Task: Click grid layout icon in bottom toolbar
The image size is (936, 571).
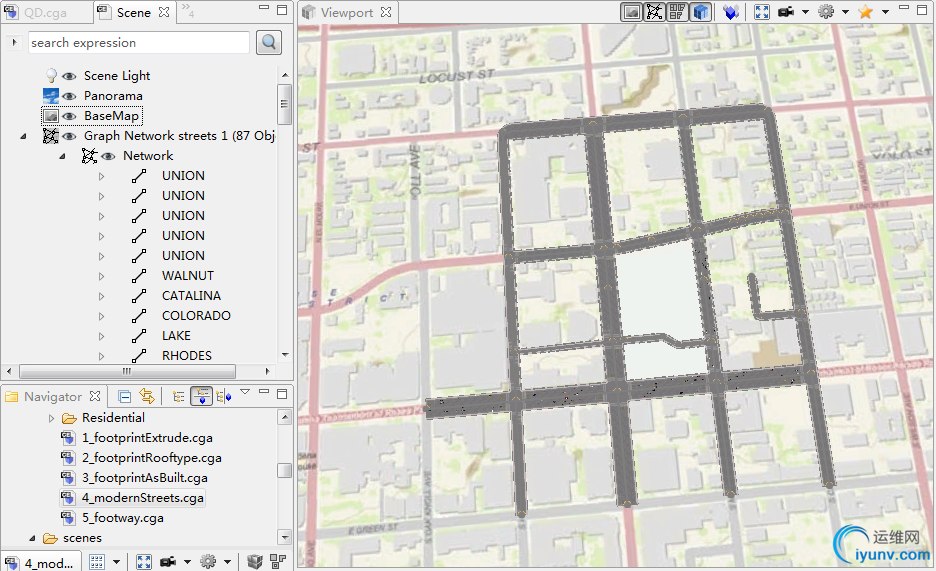Action: tap(97, 561)
